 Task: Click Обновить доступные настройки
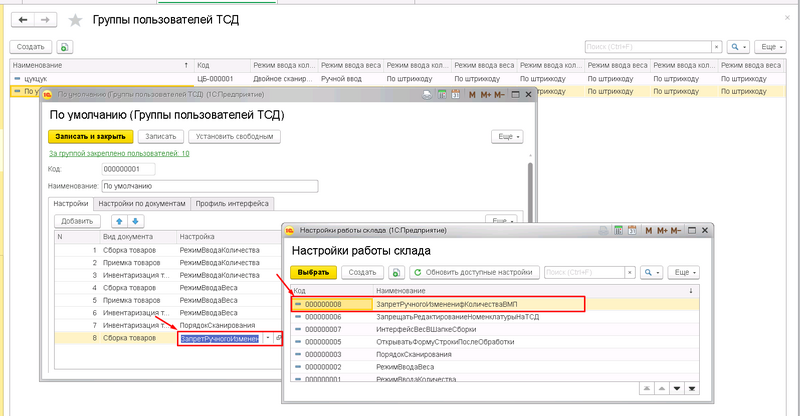click(474, 273)
